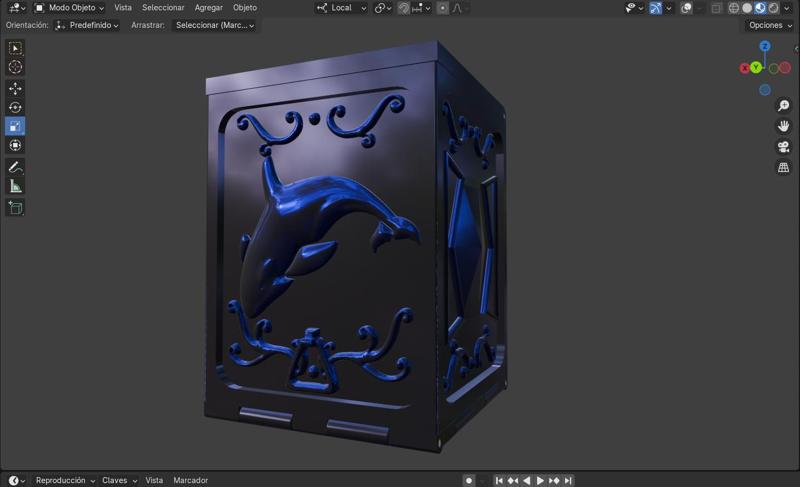Open the Marcador menu
The width and height of the screenshot is (800, 487).
pyautogui.click(x=190, y=480)
